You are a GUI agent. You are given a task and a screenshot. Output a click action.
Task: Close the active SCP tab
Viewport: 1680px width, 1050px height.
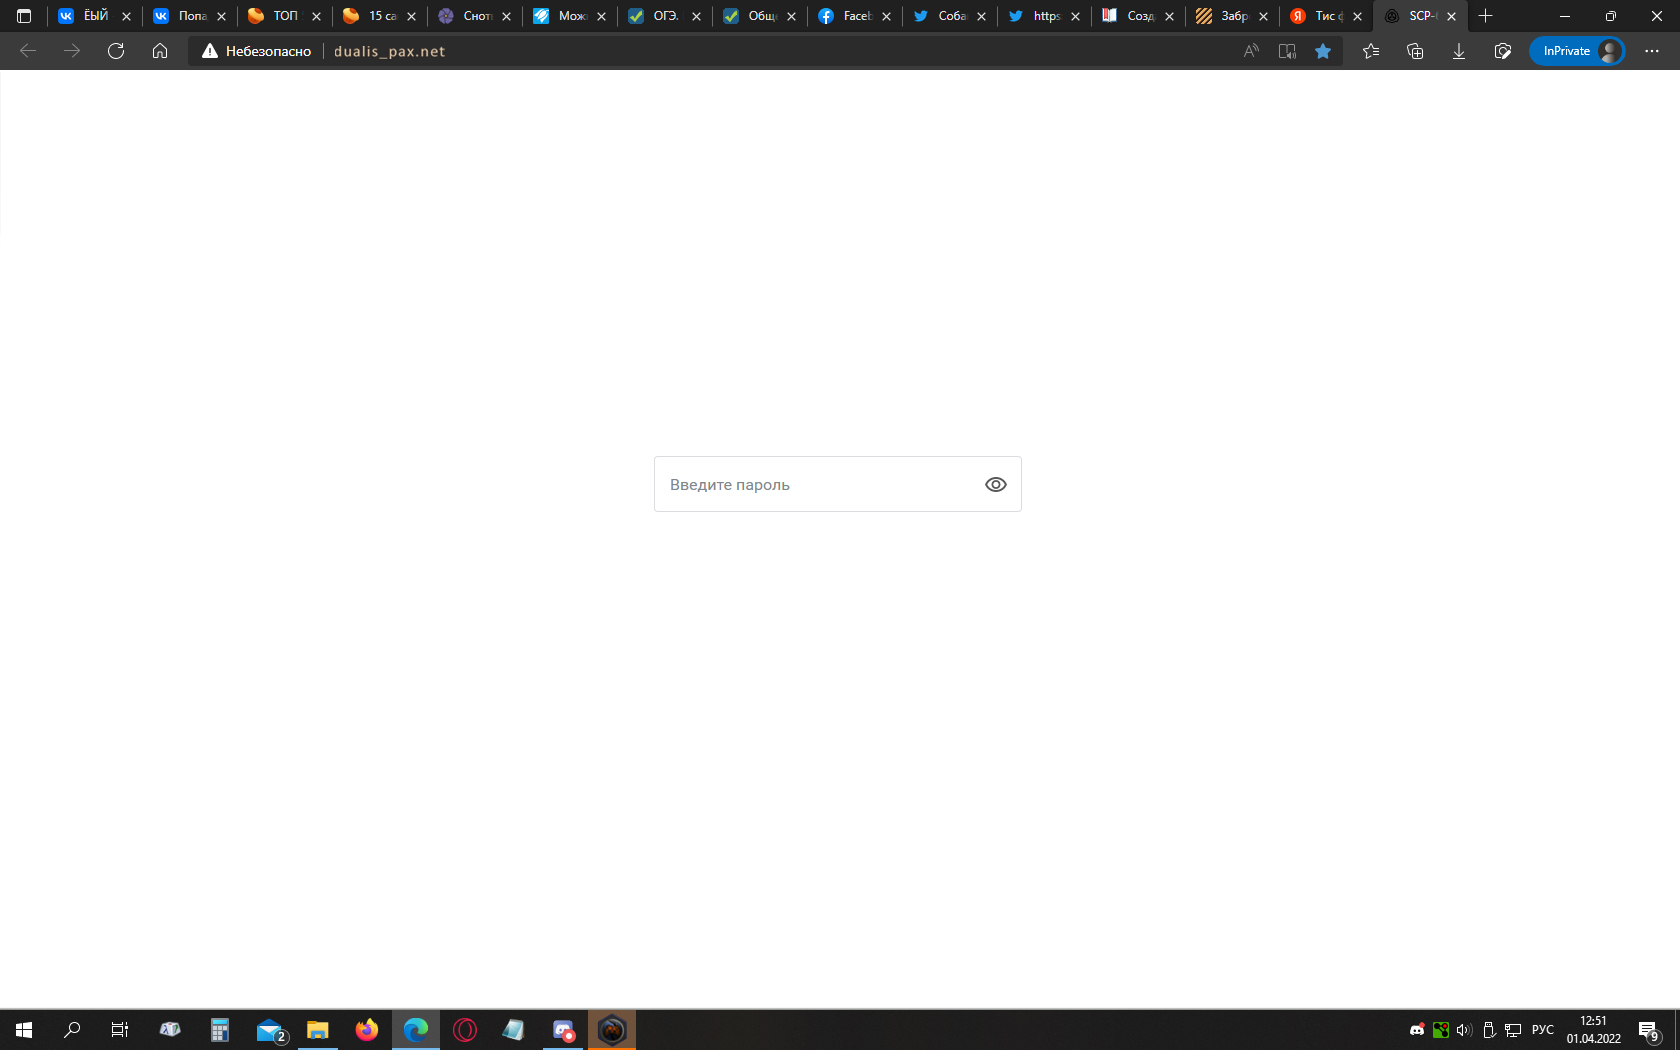(1451, 16)
